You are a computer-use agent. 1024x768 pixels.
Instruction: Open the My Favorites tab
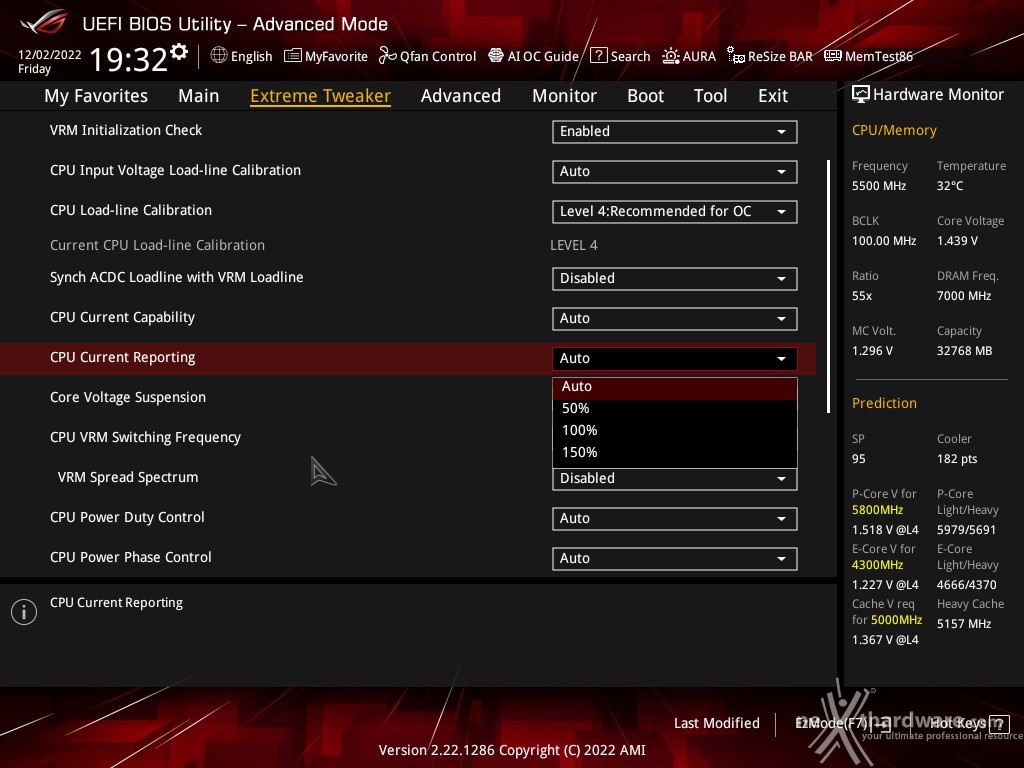coord(96,96)
